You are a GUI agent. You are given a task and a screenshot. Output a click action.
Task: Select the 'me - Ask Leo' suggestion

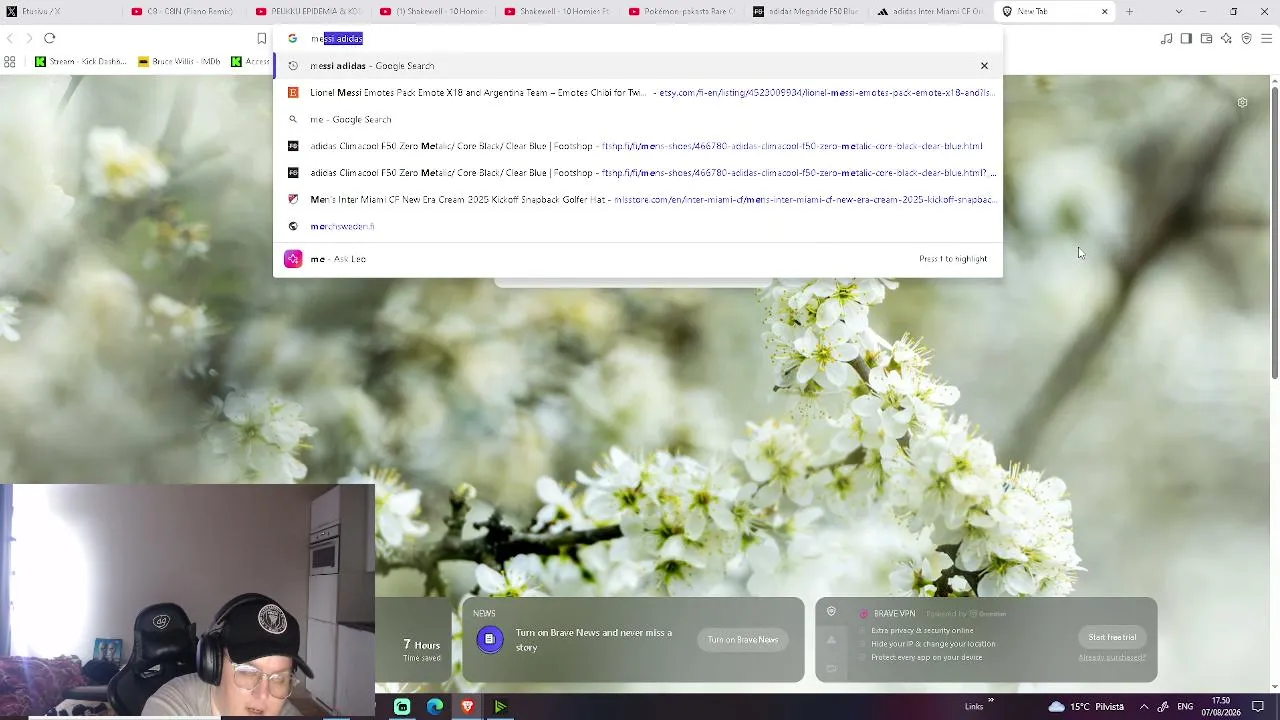pos(637,259)
